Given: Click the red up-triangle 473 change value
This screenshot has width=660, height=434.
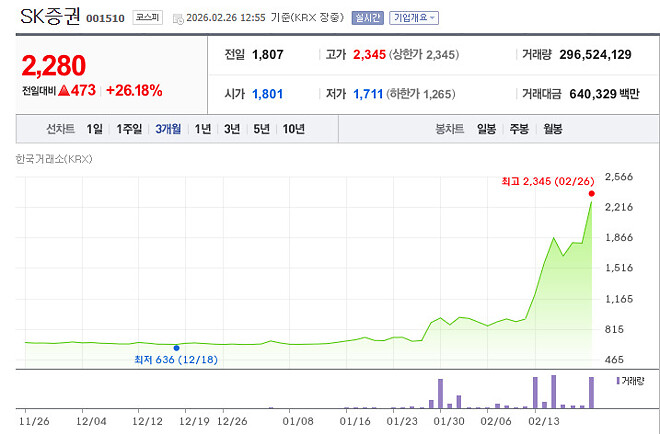Looking at the screenshot, I should pyautogui.click(x=77, y=90).
